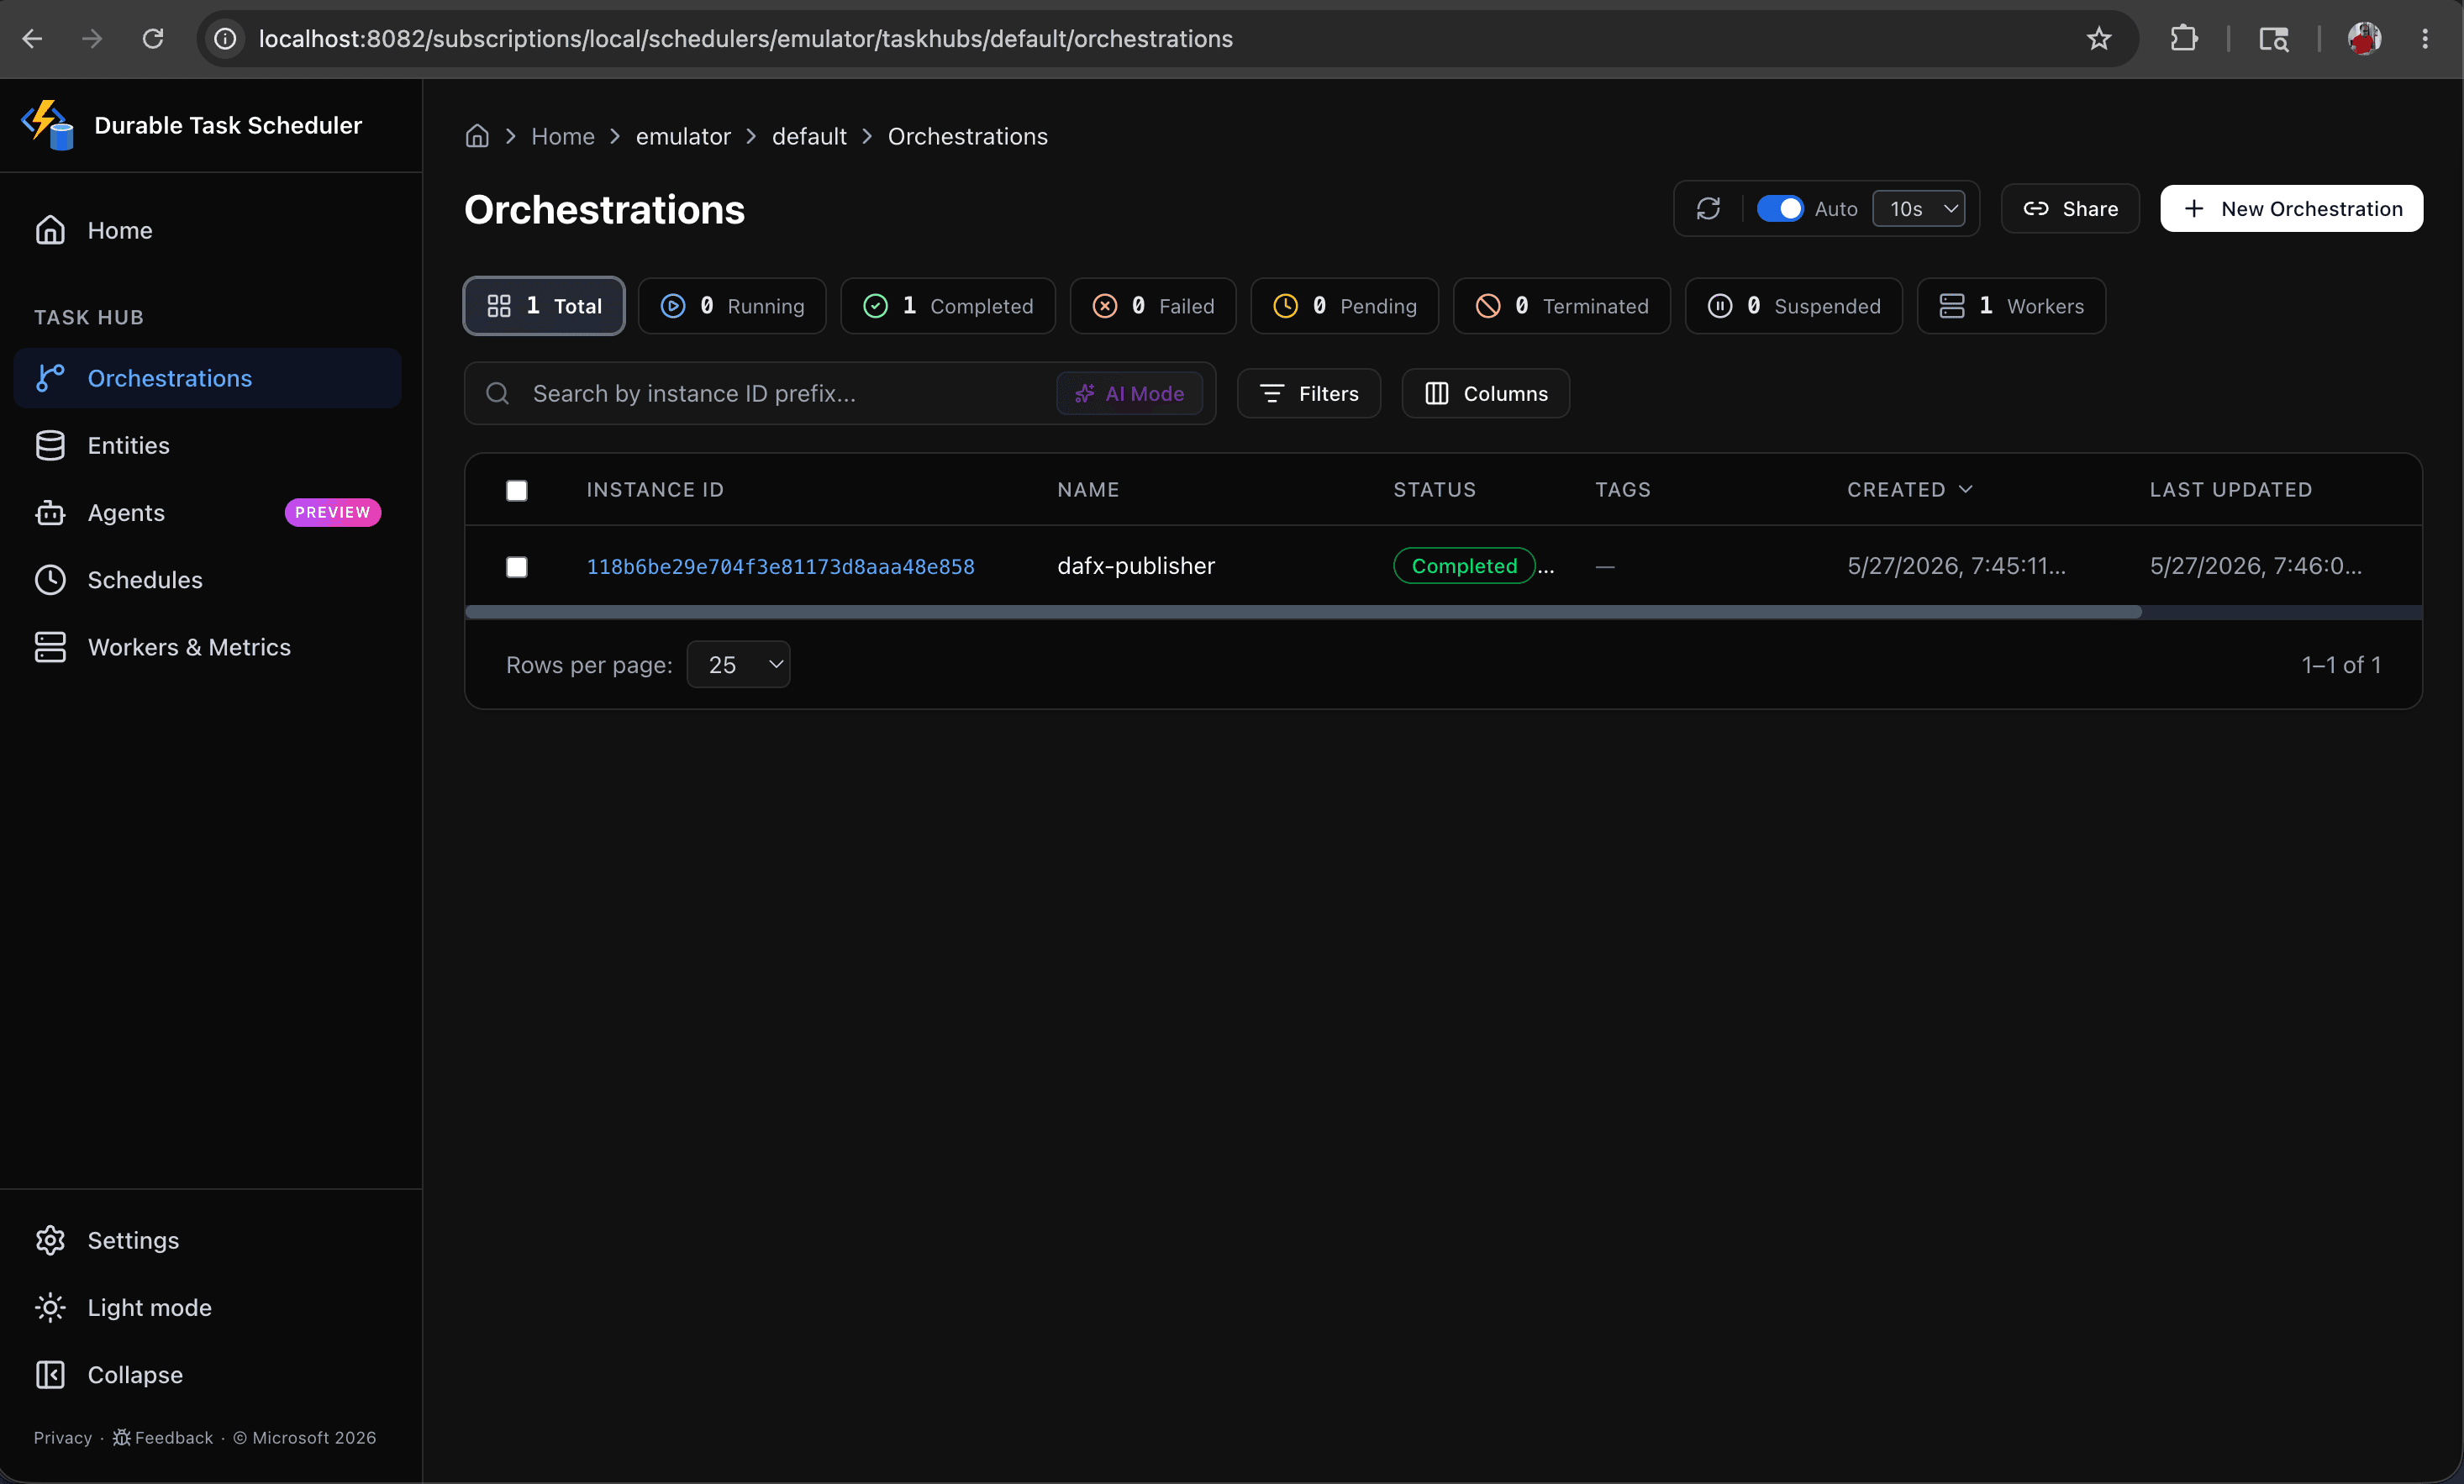The width and height of the screenshot is (2464, 1484).
Task: Click the browser forward arrow
Action: (92, 39)
